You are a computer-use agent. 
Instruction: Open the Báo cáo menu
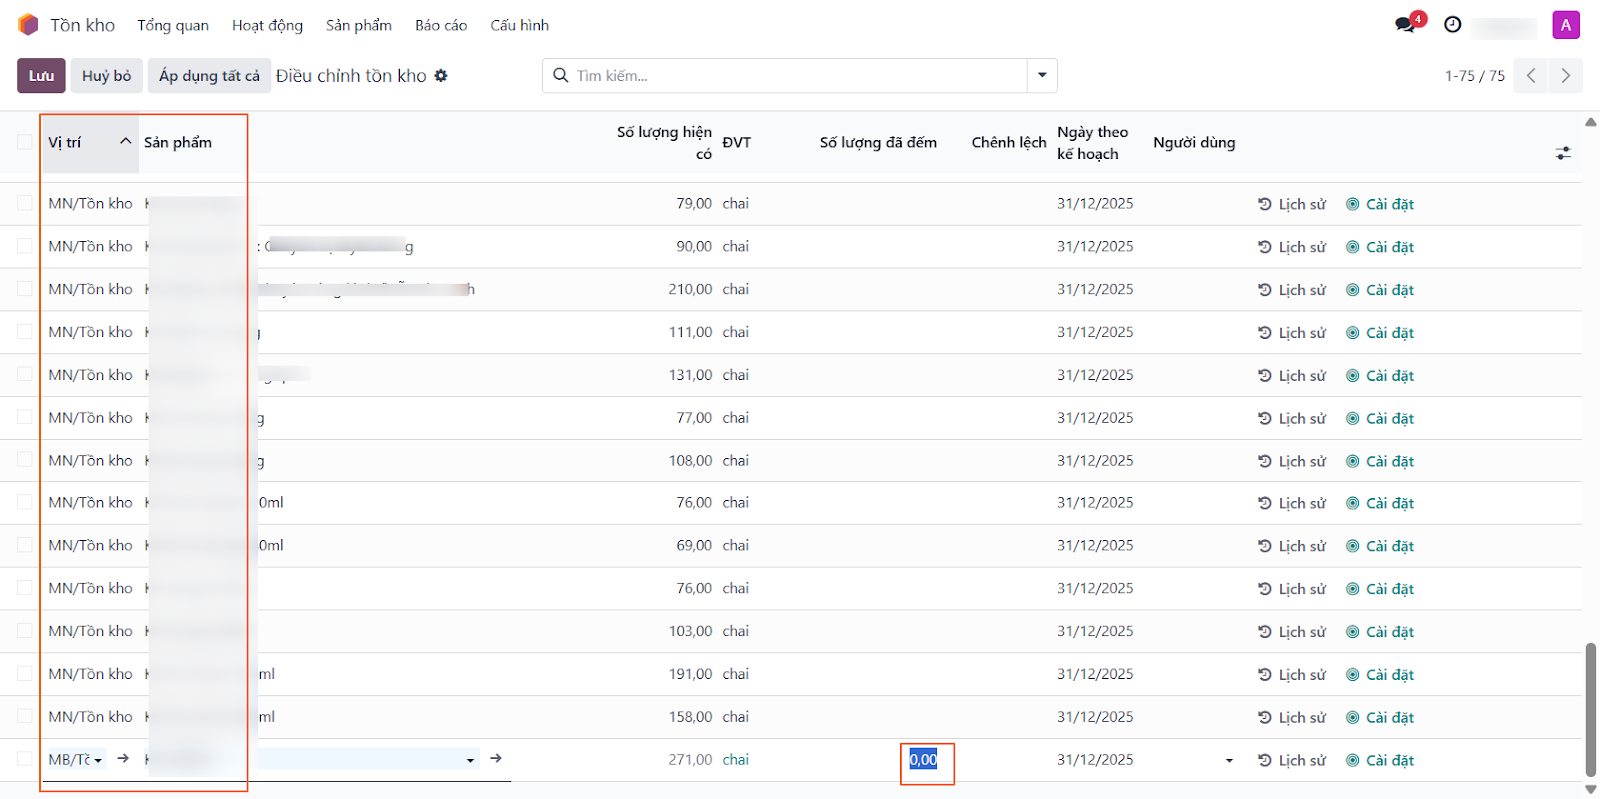[441, 25]
